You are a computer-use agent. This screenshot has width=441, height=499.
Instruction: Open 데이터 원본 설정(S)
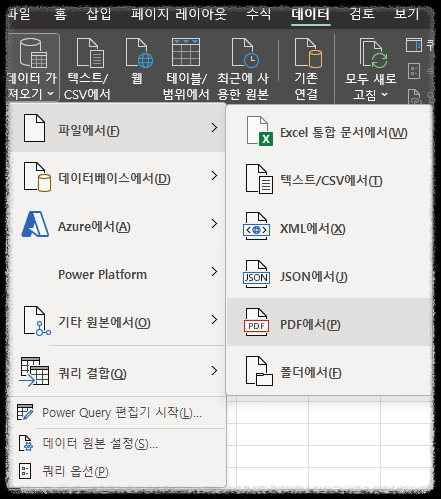click(x=117, y=443)
